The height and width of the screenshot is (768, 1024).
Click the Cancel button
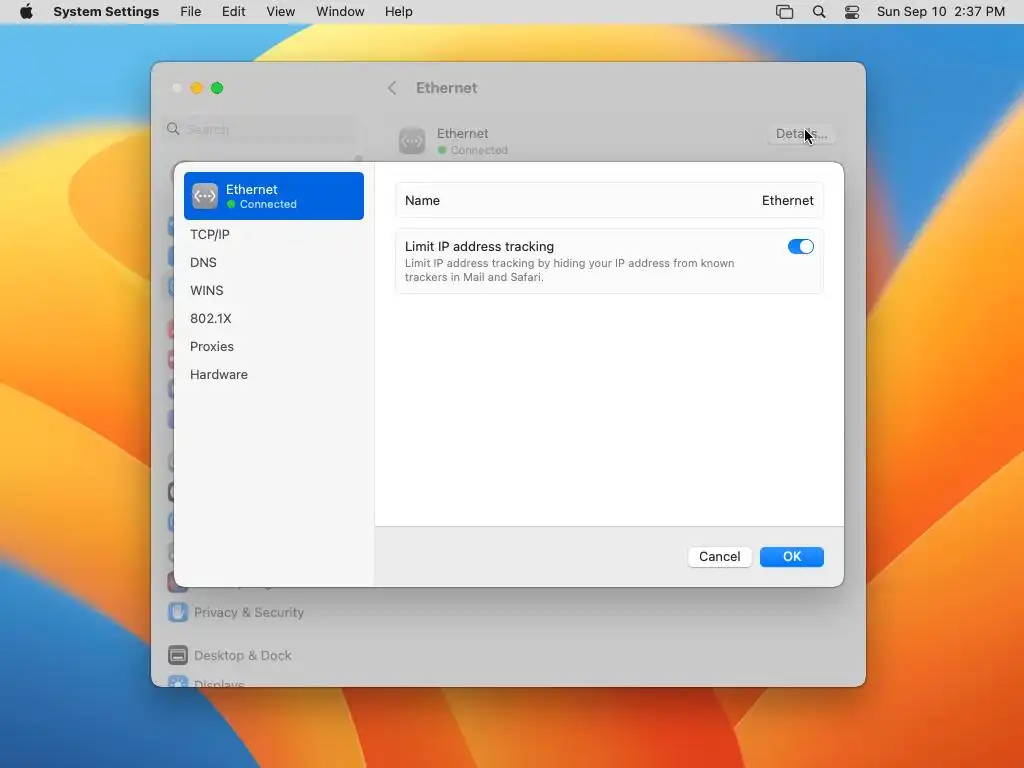click(x=720, y=557)
